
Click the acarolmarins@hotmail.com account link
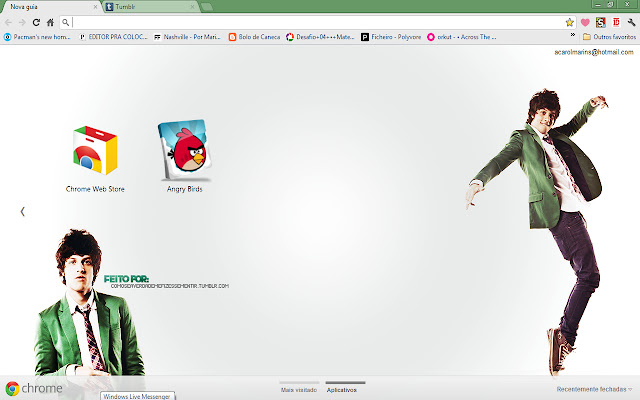tap(594, 52)
